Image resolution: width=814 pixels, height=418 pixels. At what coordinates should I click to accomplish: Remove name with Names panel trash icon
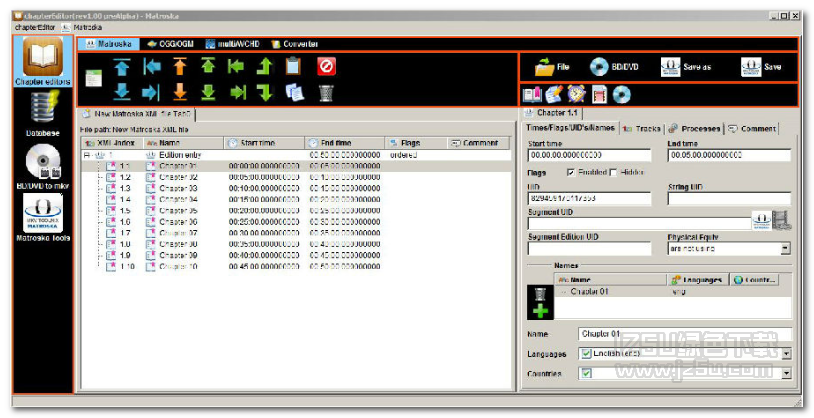click(540, 295)
